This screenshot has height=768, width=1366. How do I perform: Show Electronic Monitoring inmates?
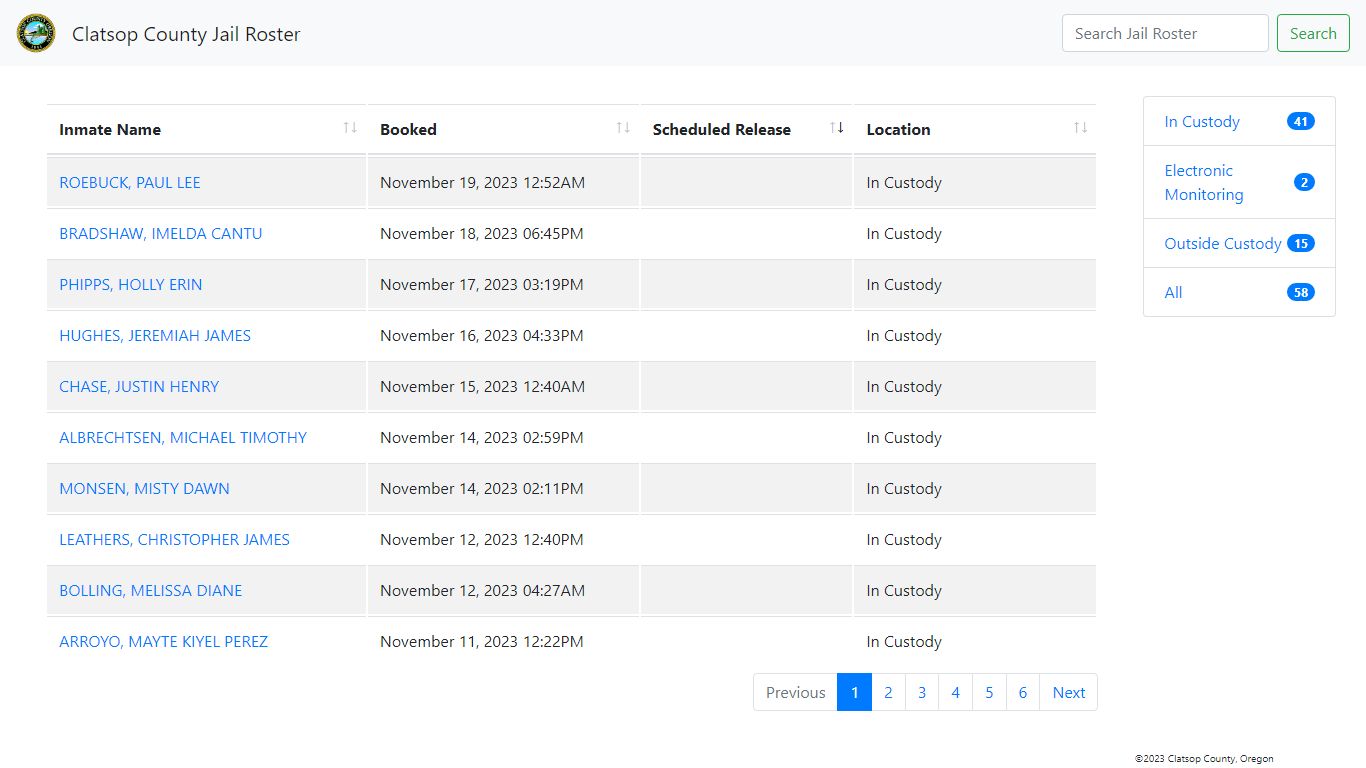click(x=1203, y=182)
